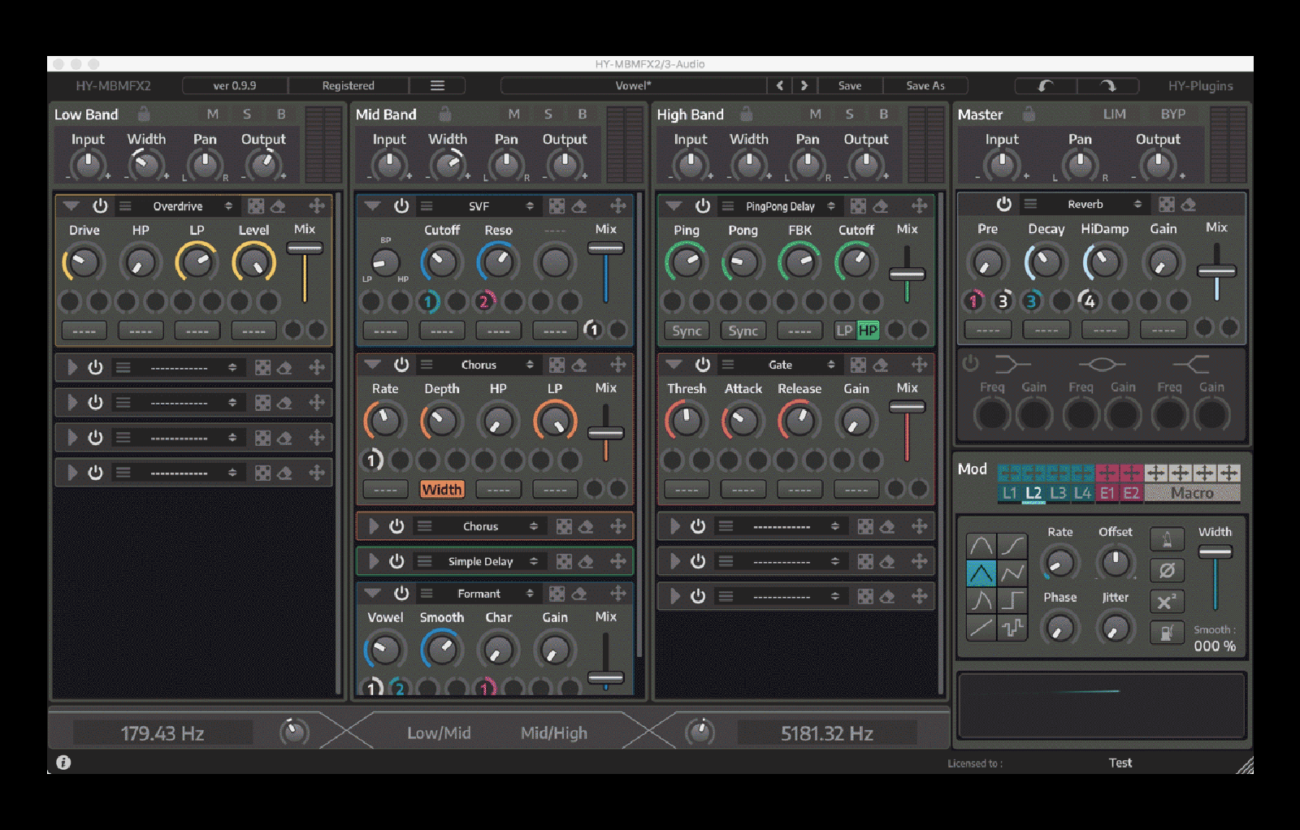Select the E2 envelope tab
This screenshot has height=830, width=1300.
[1132, 493]
